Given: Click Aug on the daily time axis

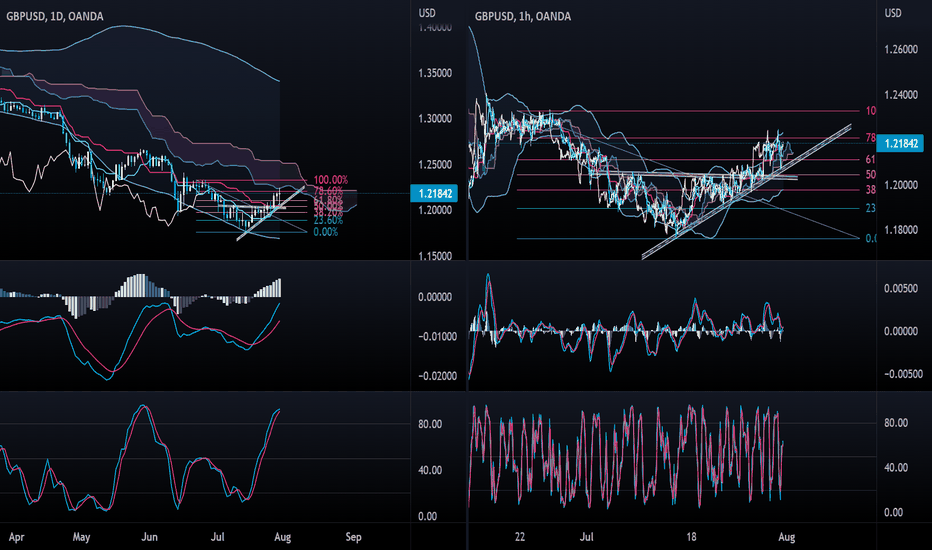Looking at the screenshot, I should coord(282,537).
